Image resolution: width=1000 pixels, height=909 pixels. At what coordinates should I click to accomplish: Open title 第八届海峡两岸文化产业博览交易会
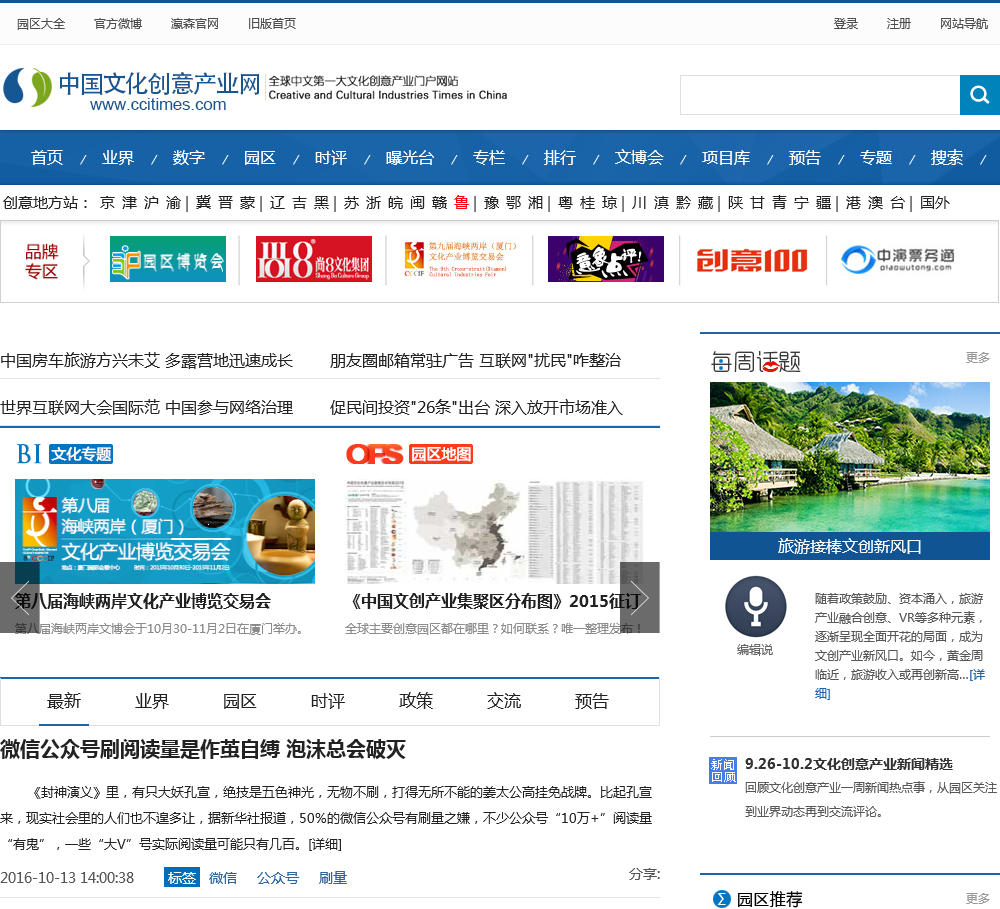143,601
